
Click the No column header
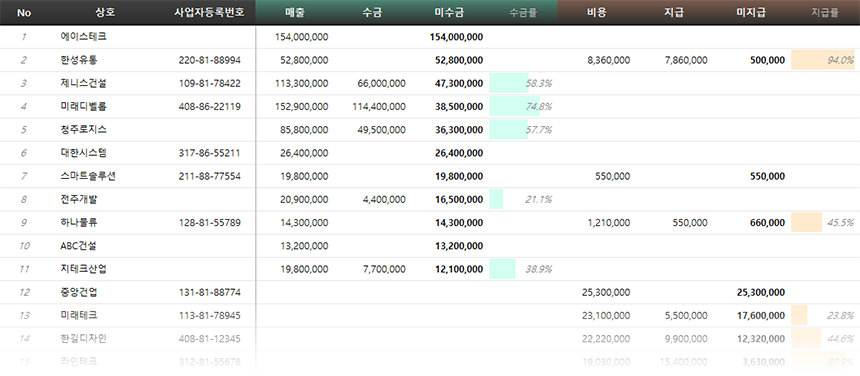click(x=24, y=13)
